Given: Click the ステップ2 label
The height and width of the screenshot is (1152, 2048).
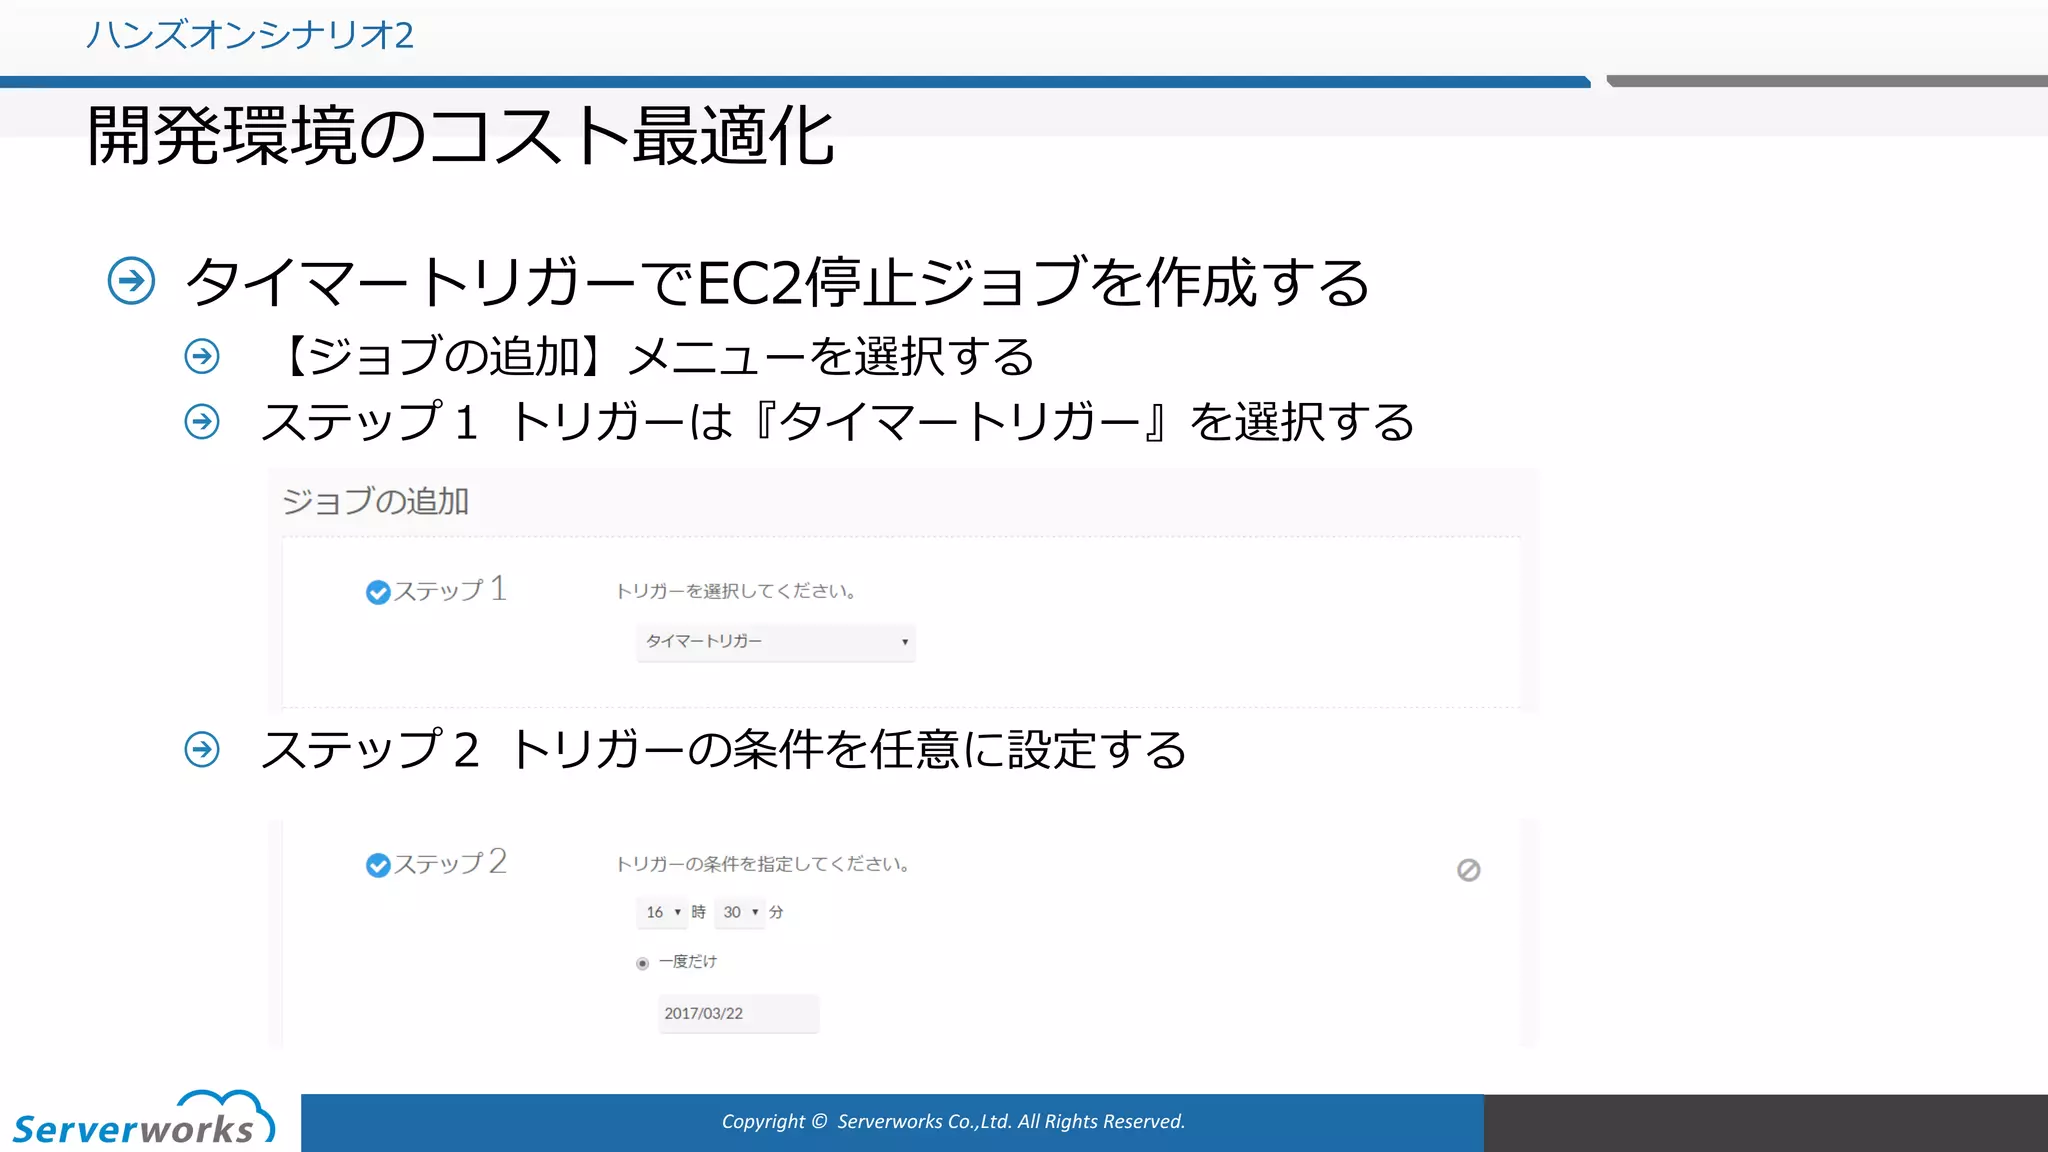Looking at the screenshot, I should (450, 862).
